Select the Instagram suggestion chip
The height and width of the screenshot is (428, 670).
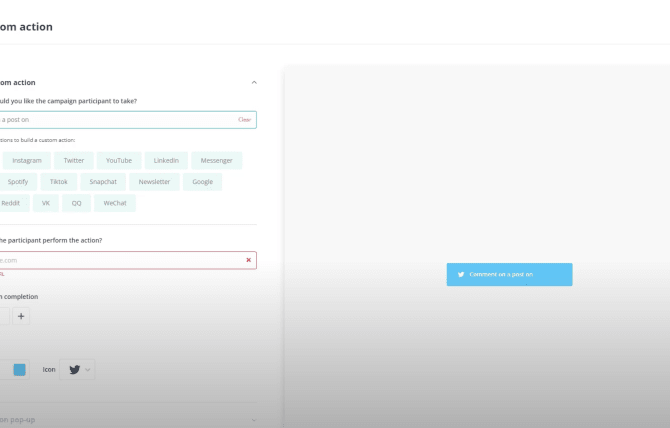tap(27, 161)
